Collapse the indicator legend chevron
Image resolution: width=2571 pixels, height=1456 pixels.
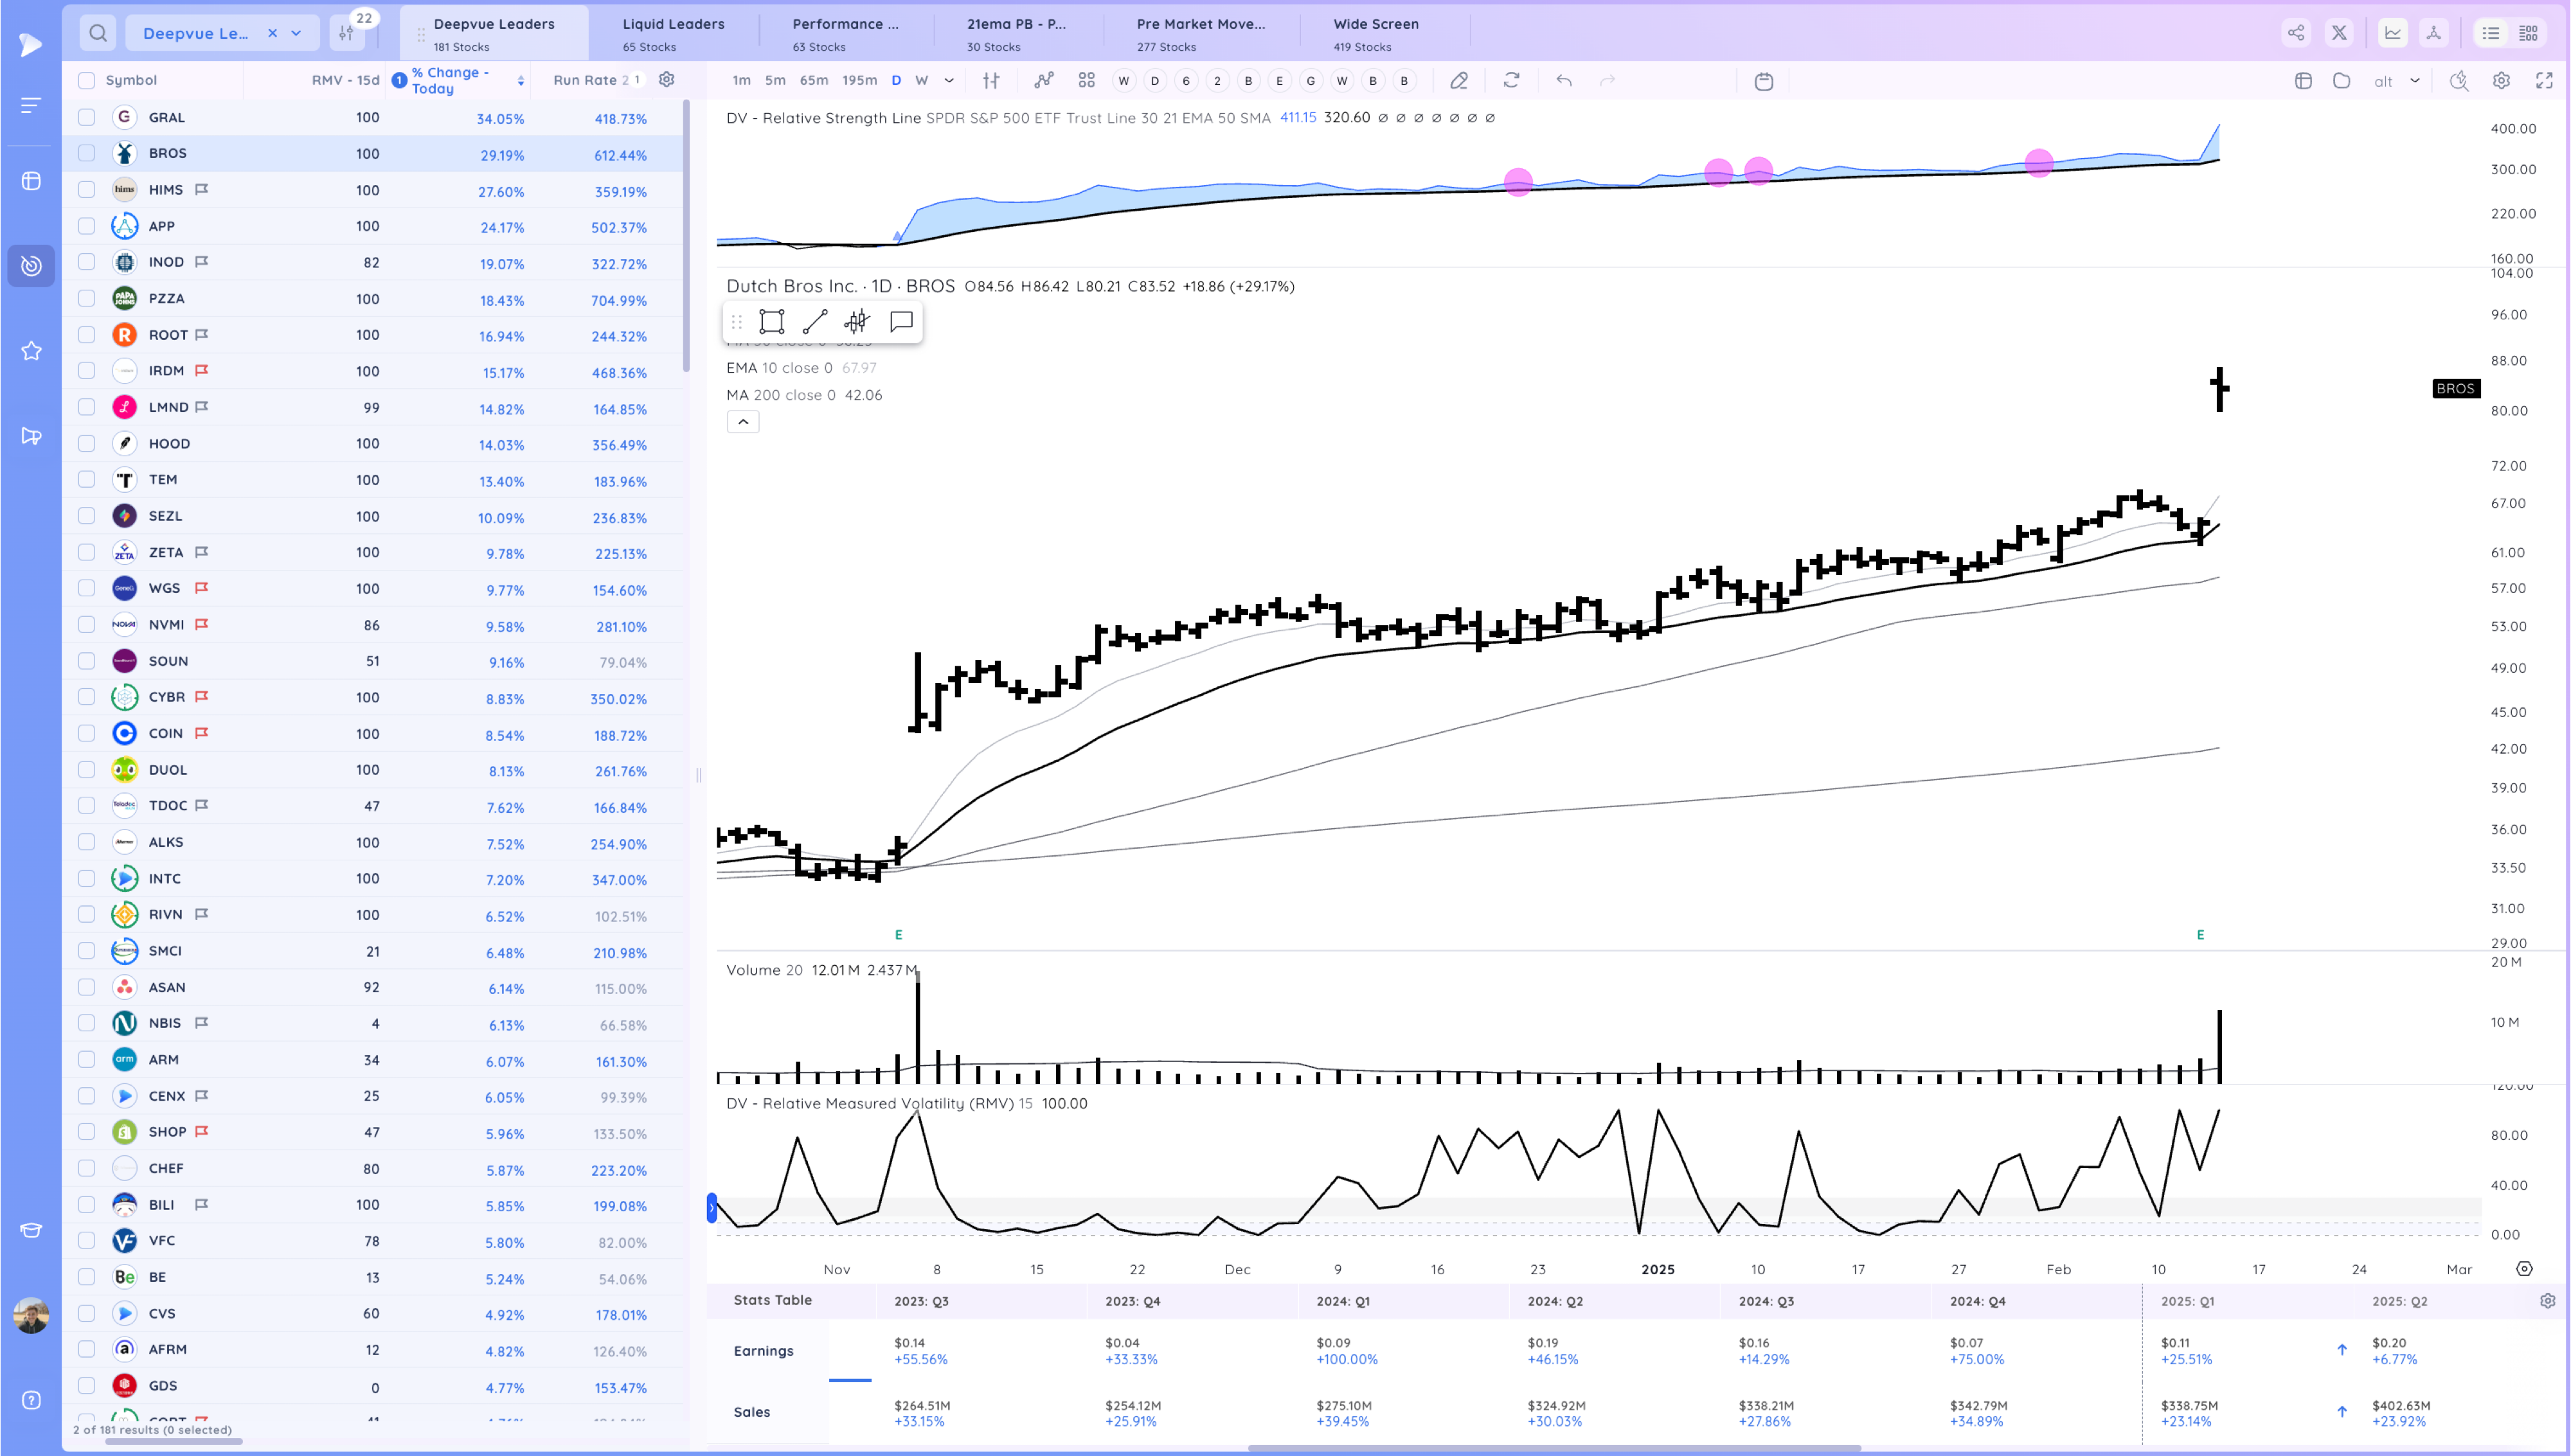click(743, 422)
